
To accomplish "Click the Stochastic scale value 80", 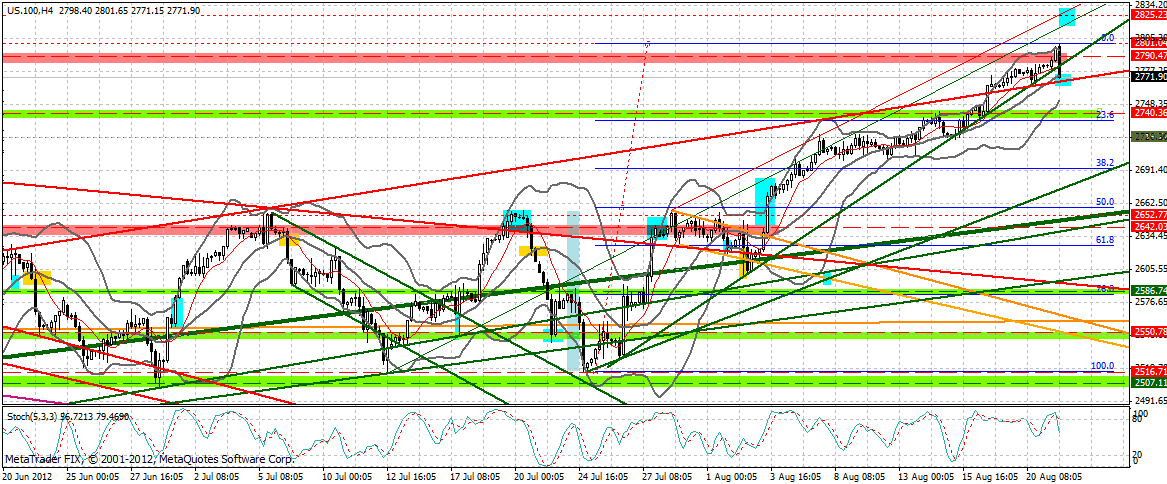I will pyautogui.click(x=1139, y=419).
